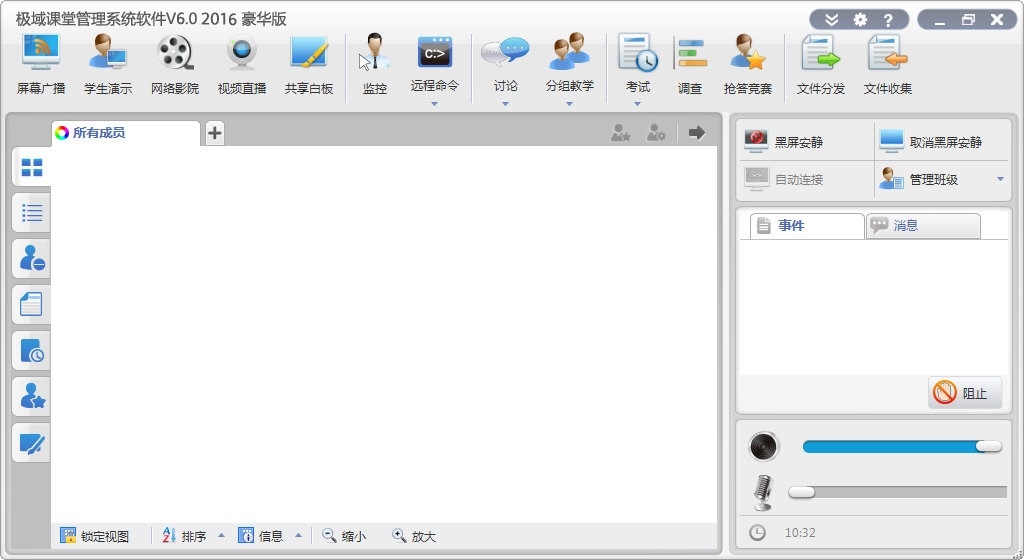Launch Network Cinema (网络影院)

pos(175,65)
